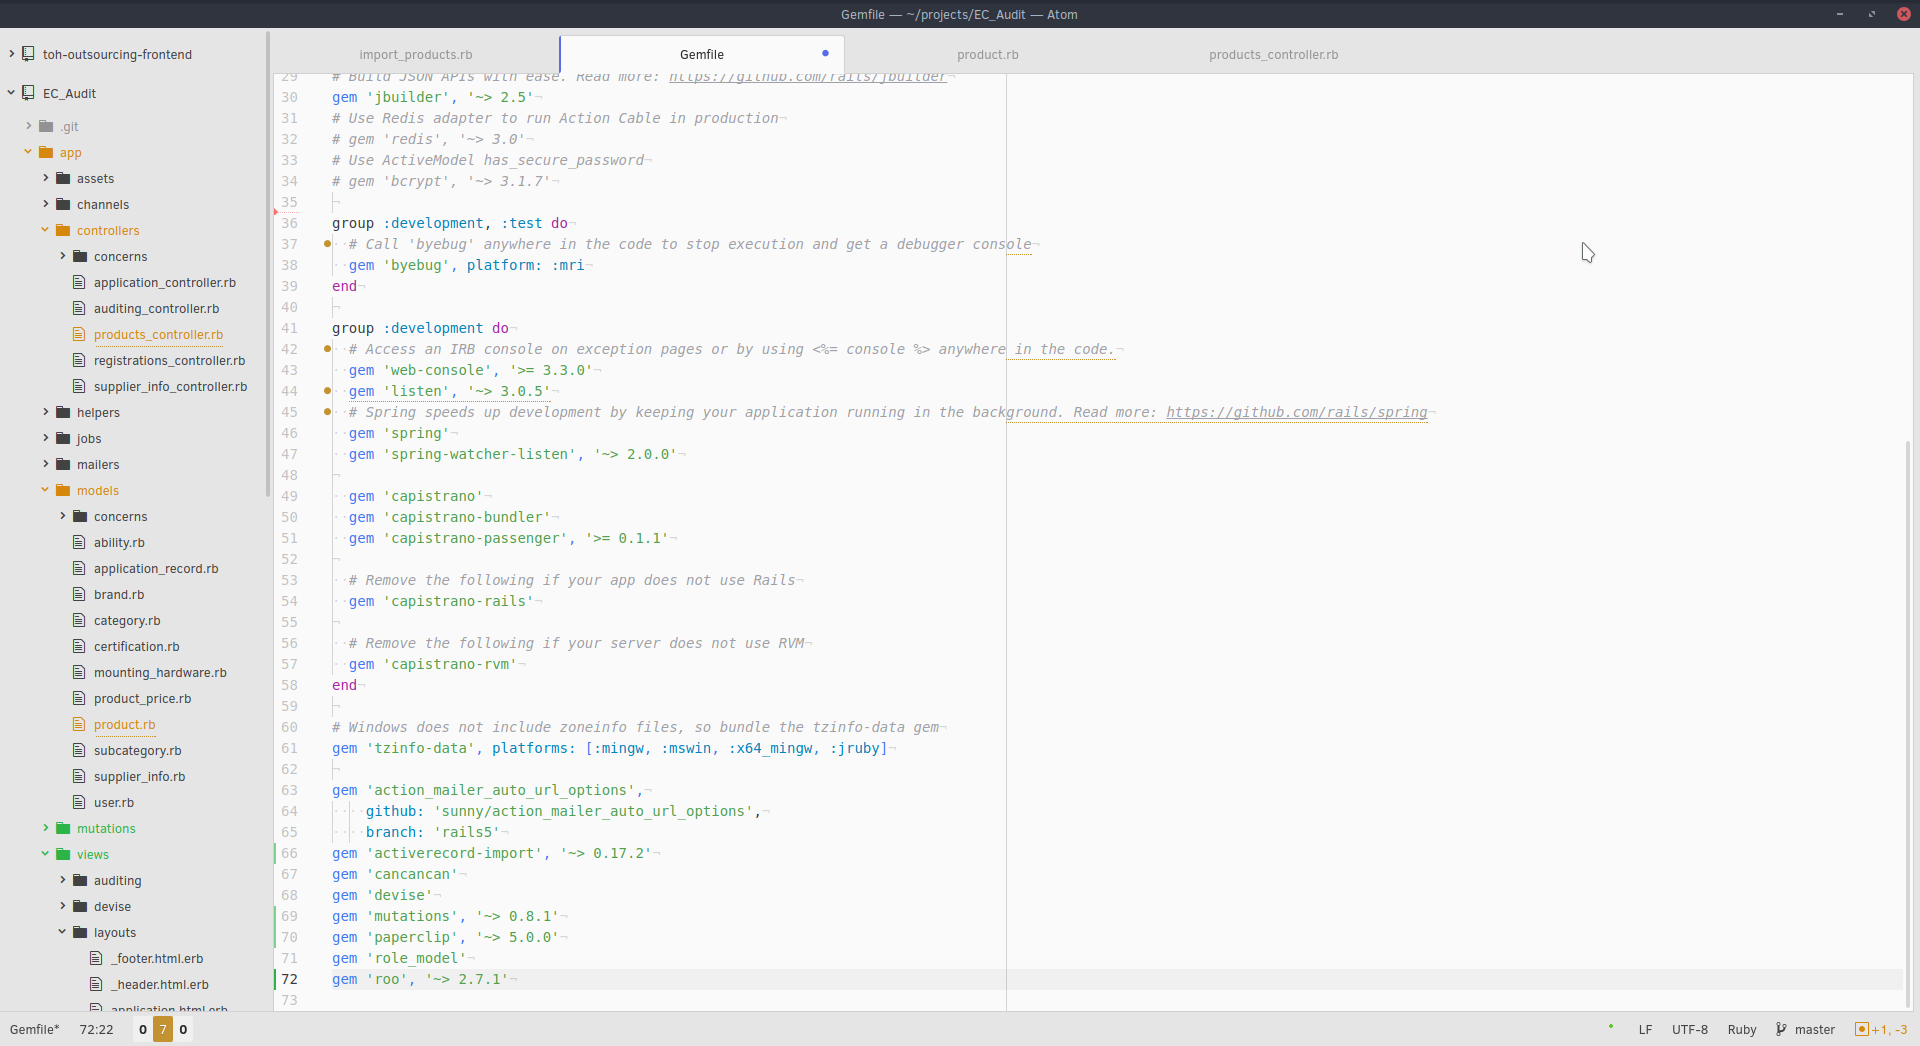This screenshot has width=1920, height=1046.
Task: Click the products_controller.rb file icon in tree
Action: [x=79, y=334]
